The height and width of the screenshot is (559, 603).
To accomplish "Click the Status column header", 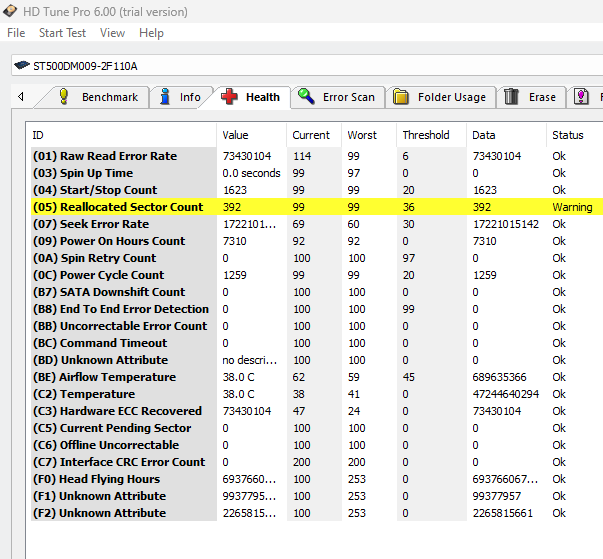I will pos(575,135).
